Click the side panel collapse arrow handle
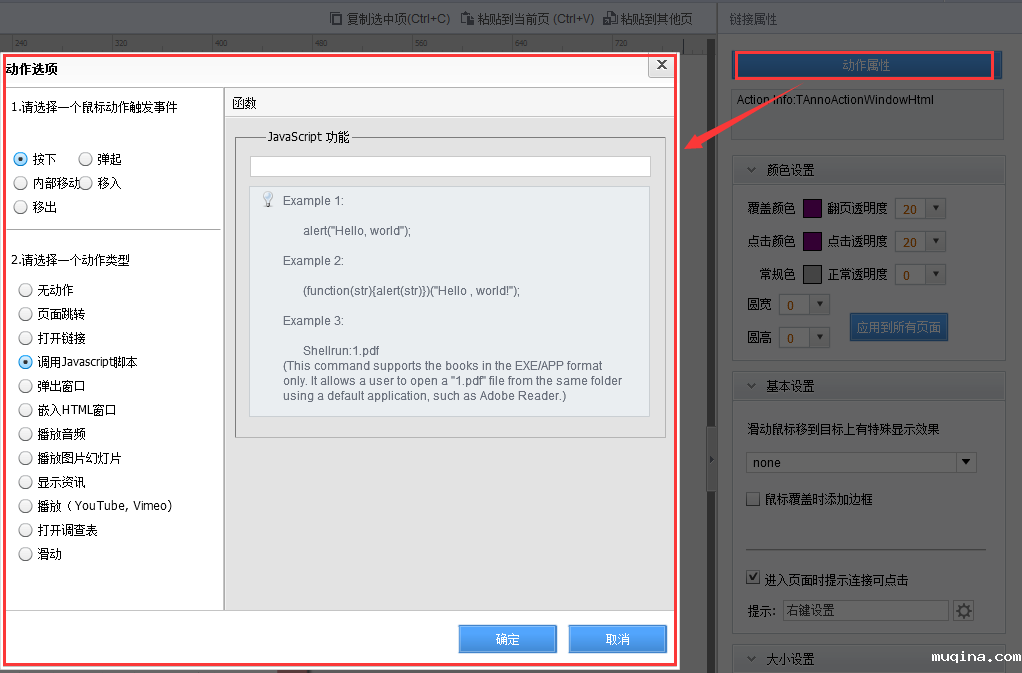 pyautogui.click(x=711, y=458)
